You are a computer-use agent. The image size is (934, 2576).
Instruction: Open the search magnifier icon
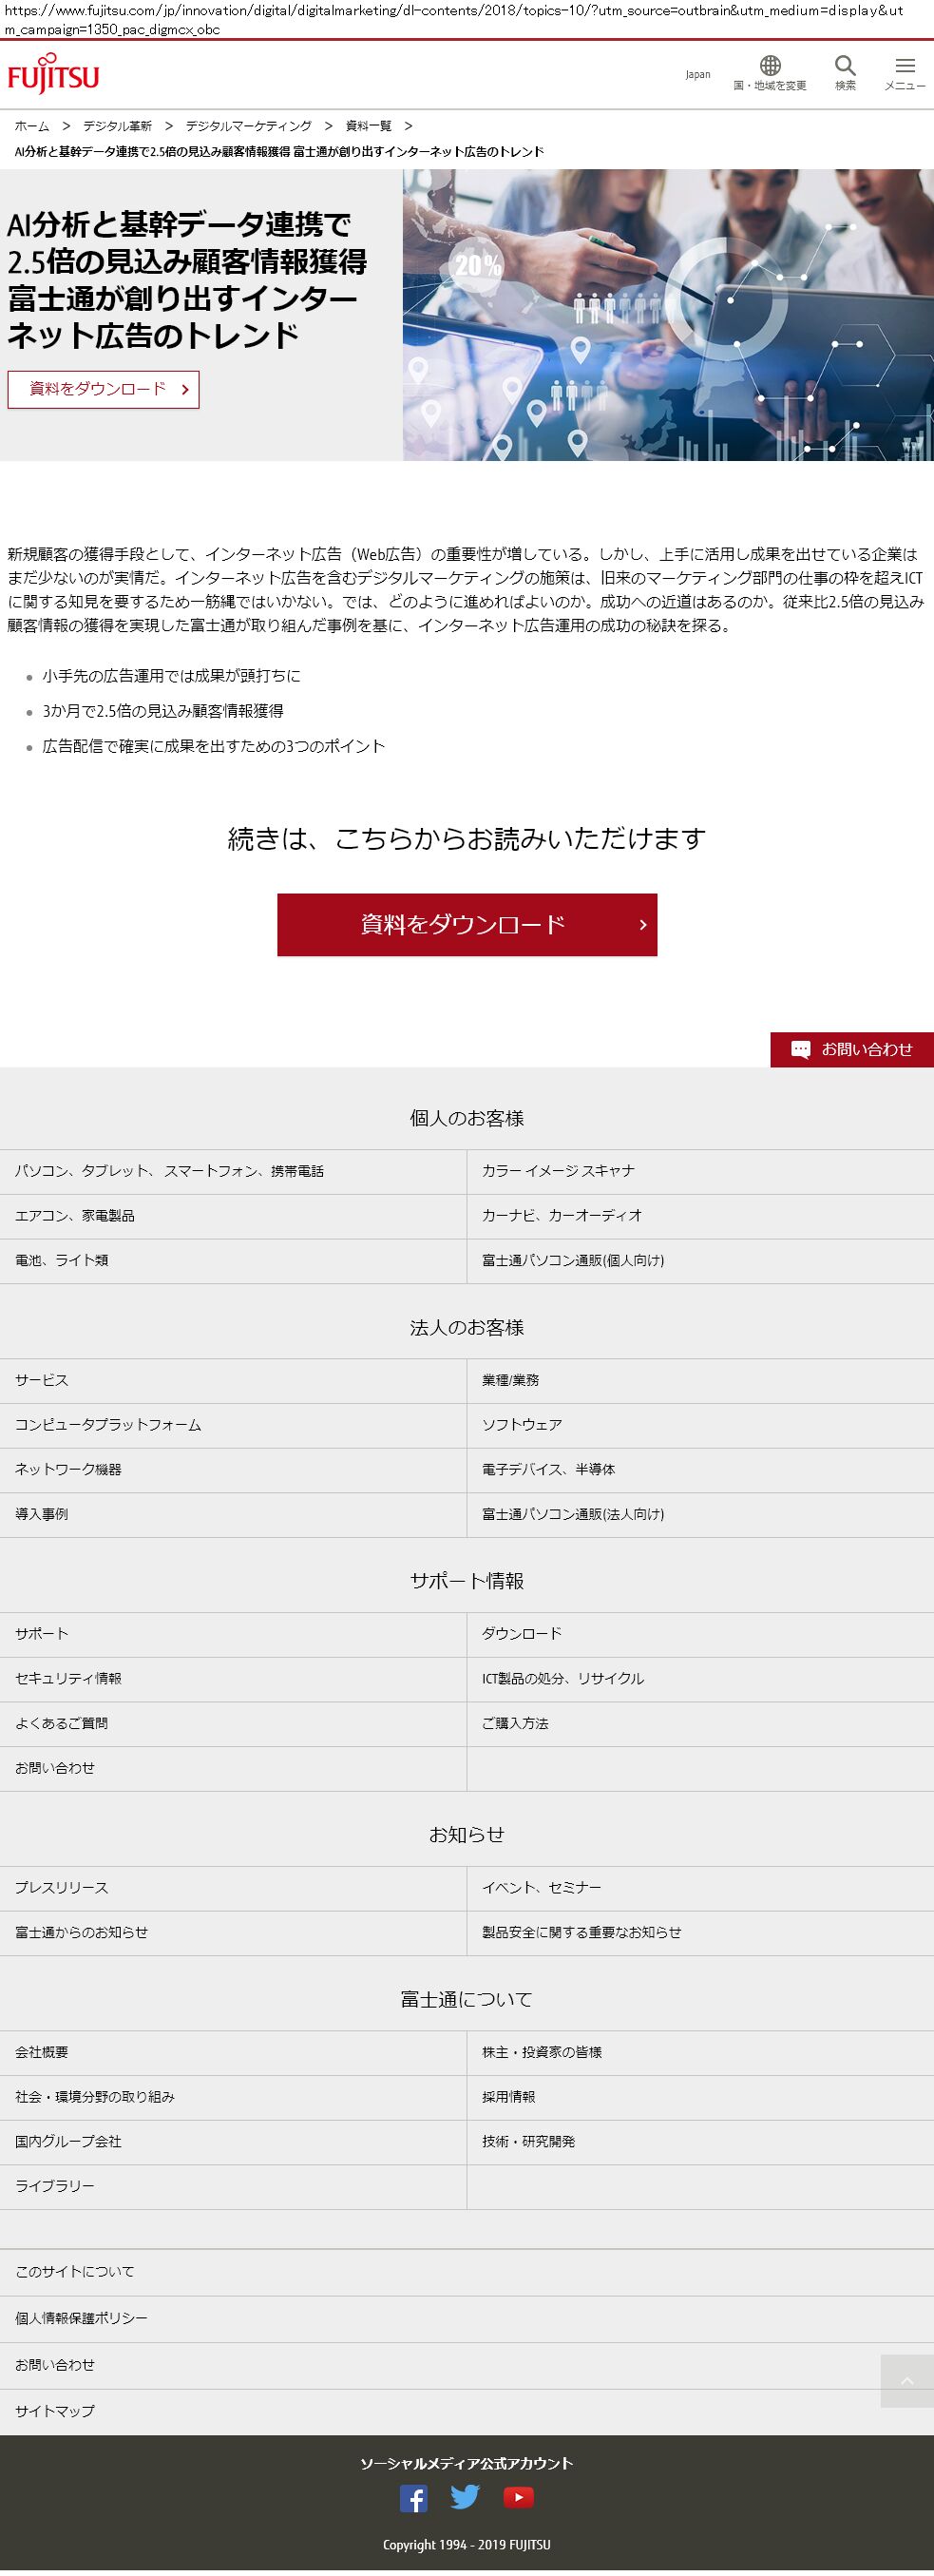(845, 66)
